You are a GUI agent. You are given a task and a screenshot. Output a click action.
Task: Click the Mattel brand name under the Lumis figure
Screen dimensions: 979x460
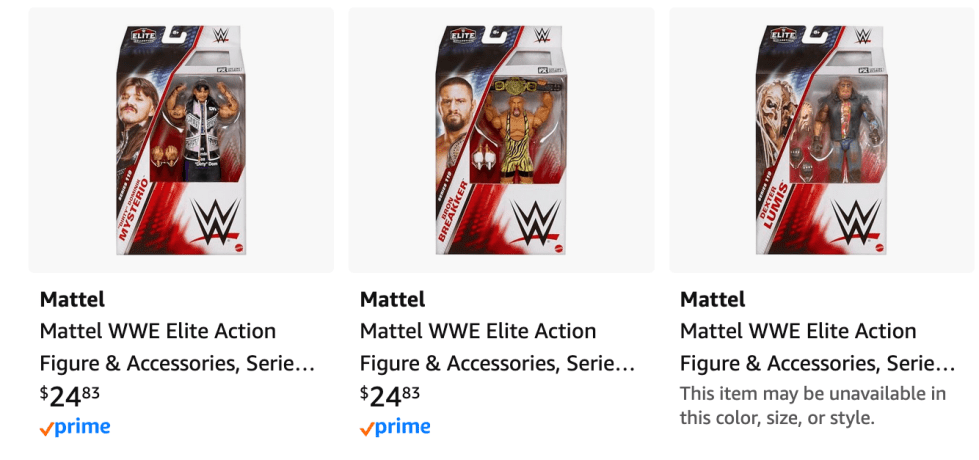pyautogui.click(x=712, y=299)
